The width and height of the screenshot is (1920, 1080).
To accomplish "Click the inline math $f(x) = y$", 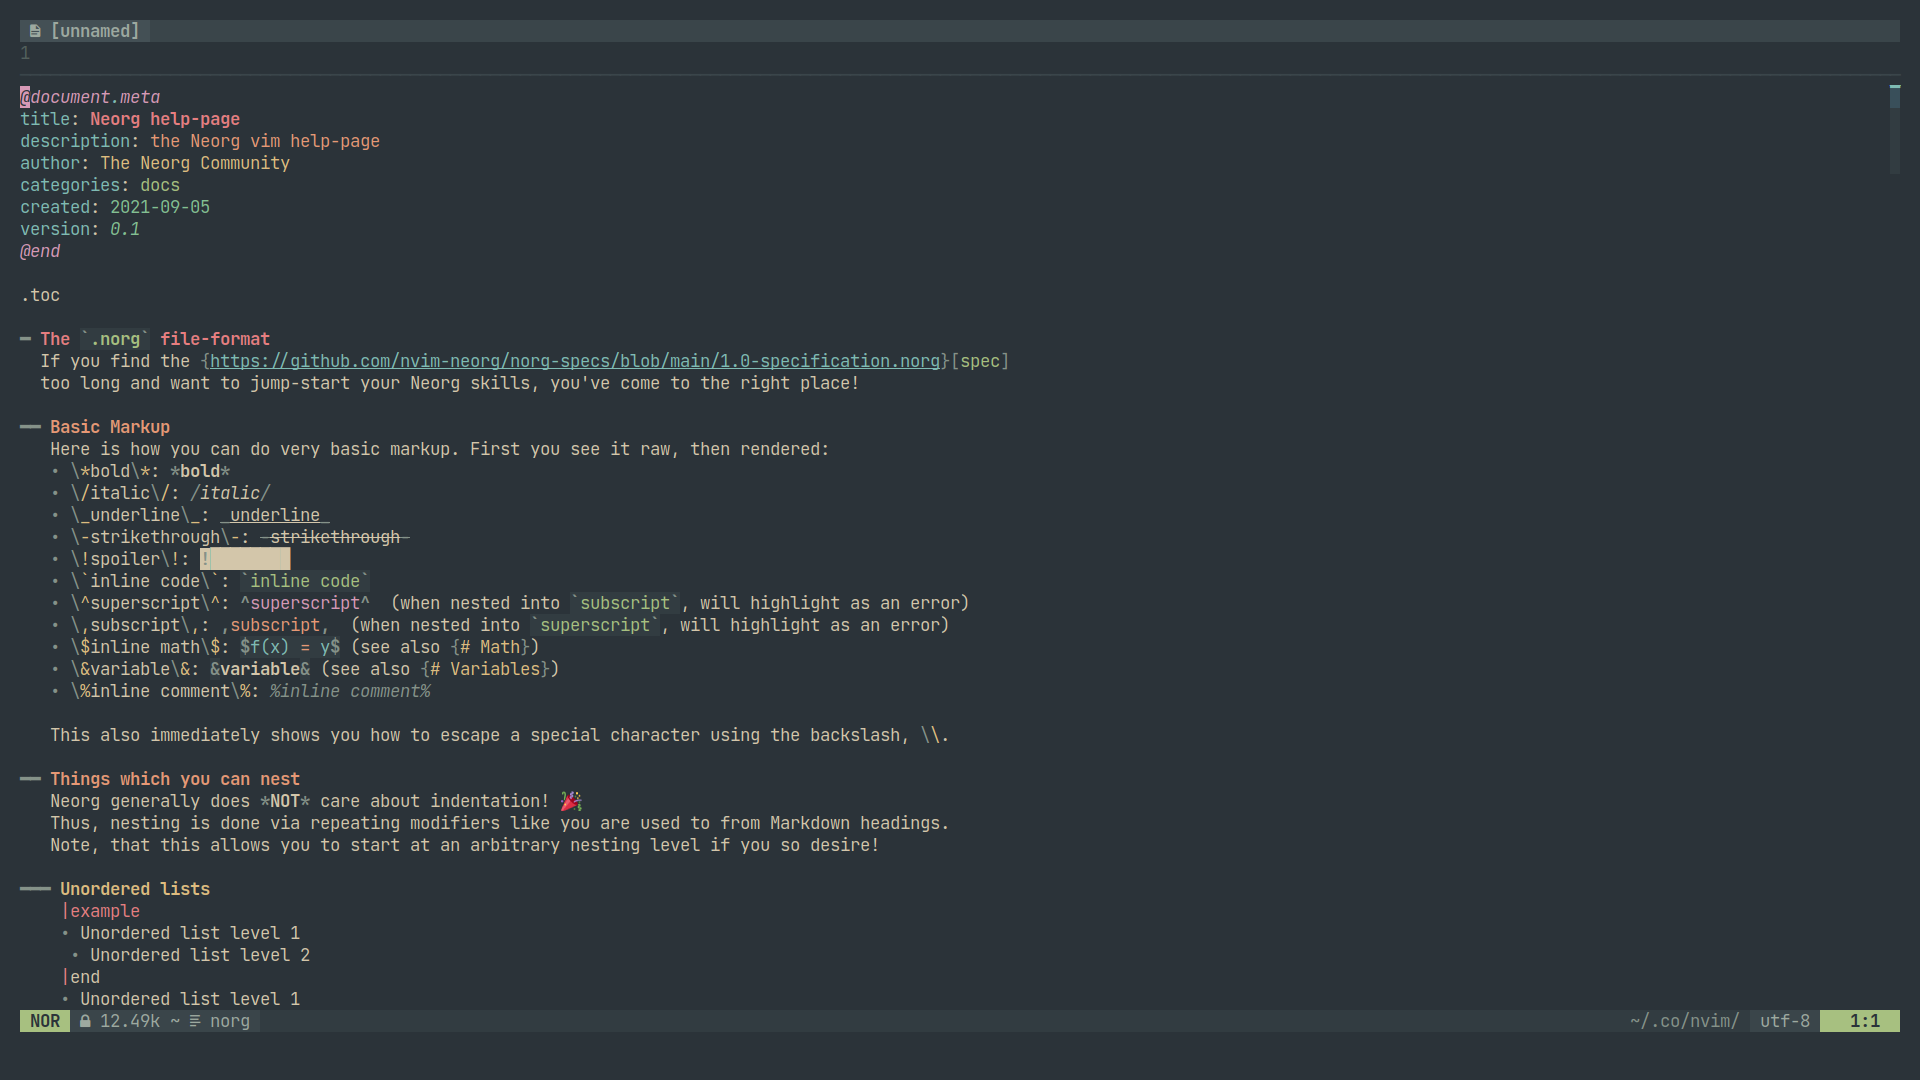I will [290, 647].
